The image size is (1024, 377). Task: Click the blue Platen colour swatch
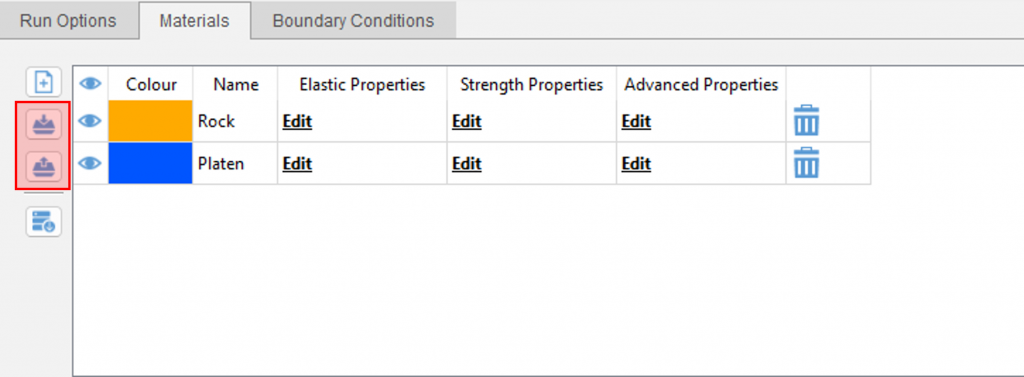[150, 163]
